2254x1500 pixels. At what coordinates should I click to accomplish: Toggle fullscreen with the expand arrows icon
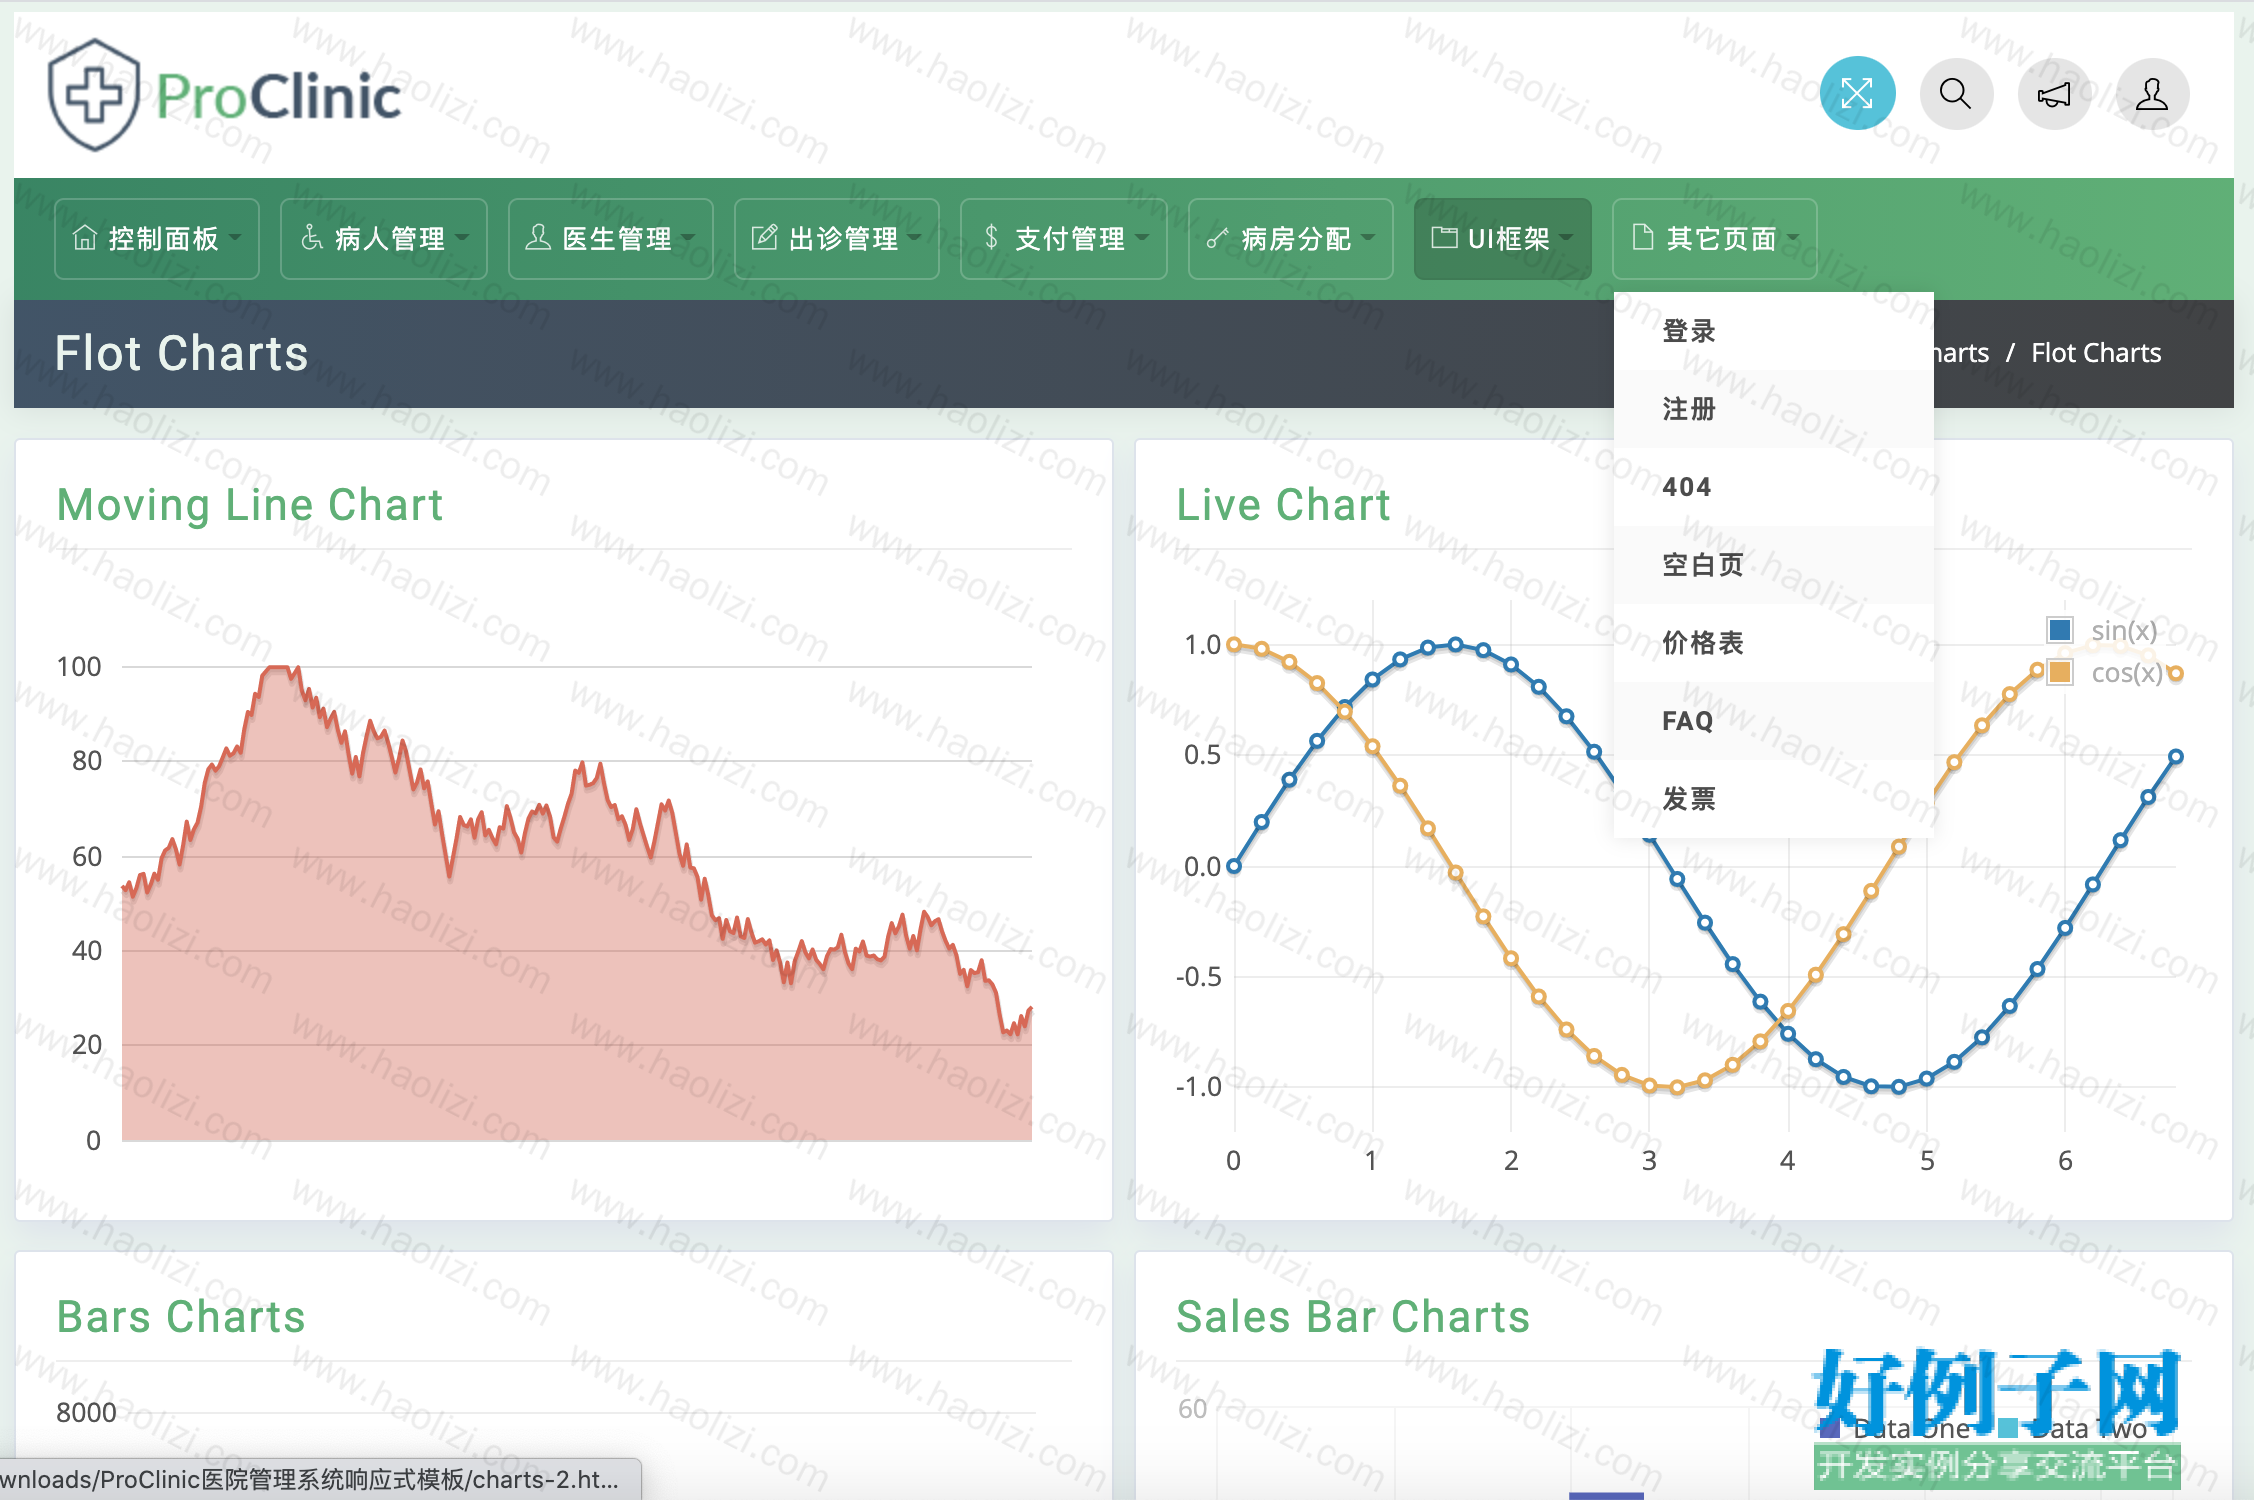[1857, 94]
